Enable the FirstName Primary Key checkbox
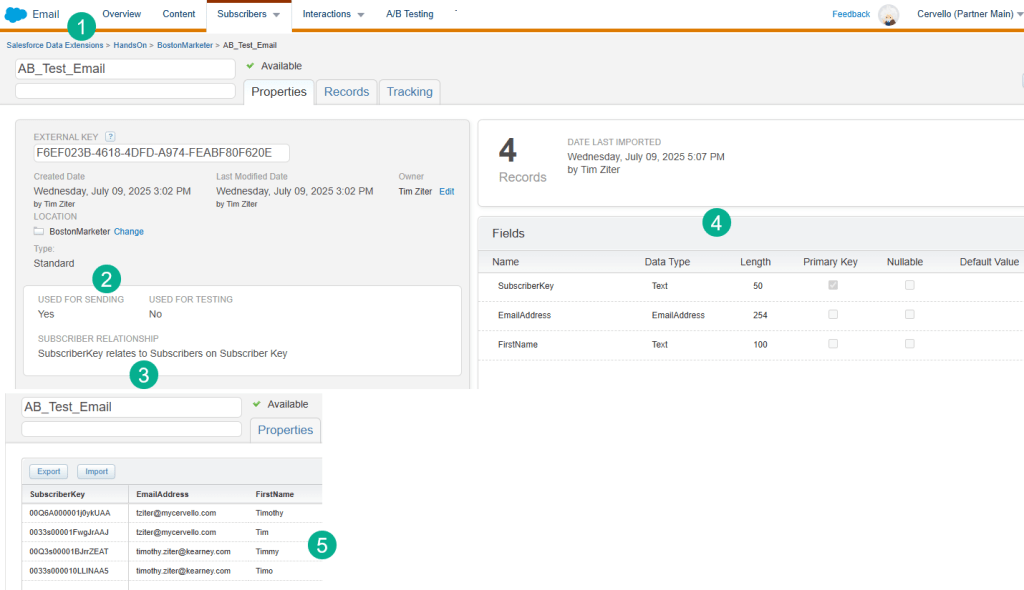Viewport: 1024px width, 590px height. [x=833, y=344]
